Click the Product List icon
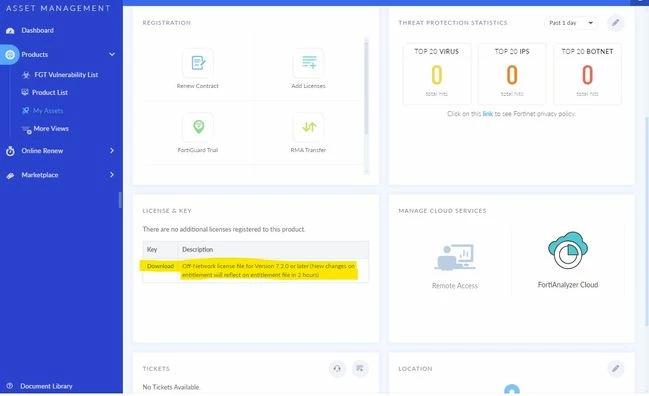Image resolution: width=649 pixels, height=396 pixels. tap(25, 92)
